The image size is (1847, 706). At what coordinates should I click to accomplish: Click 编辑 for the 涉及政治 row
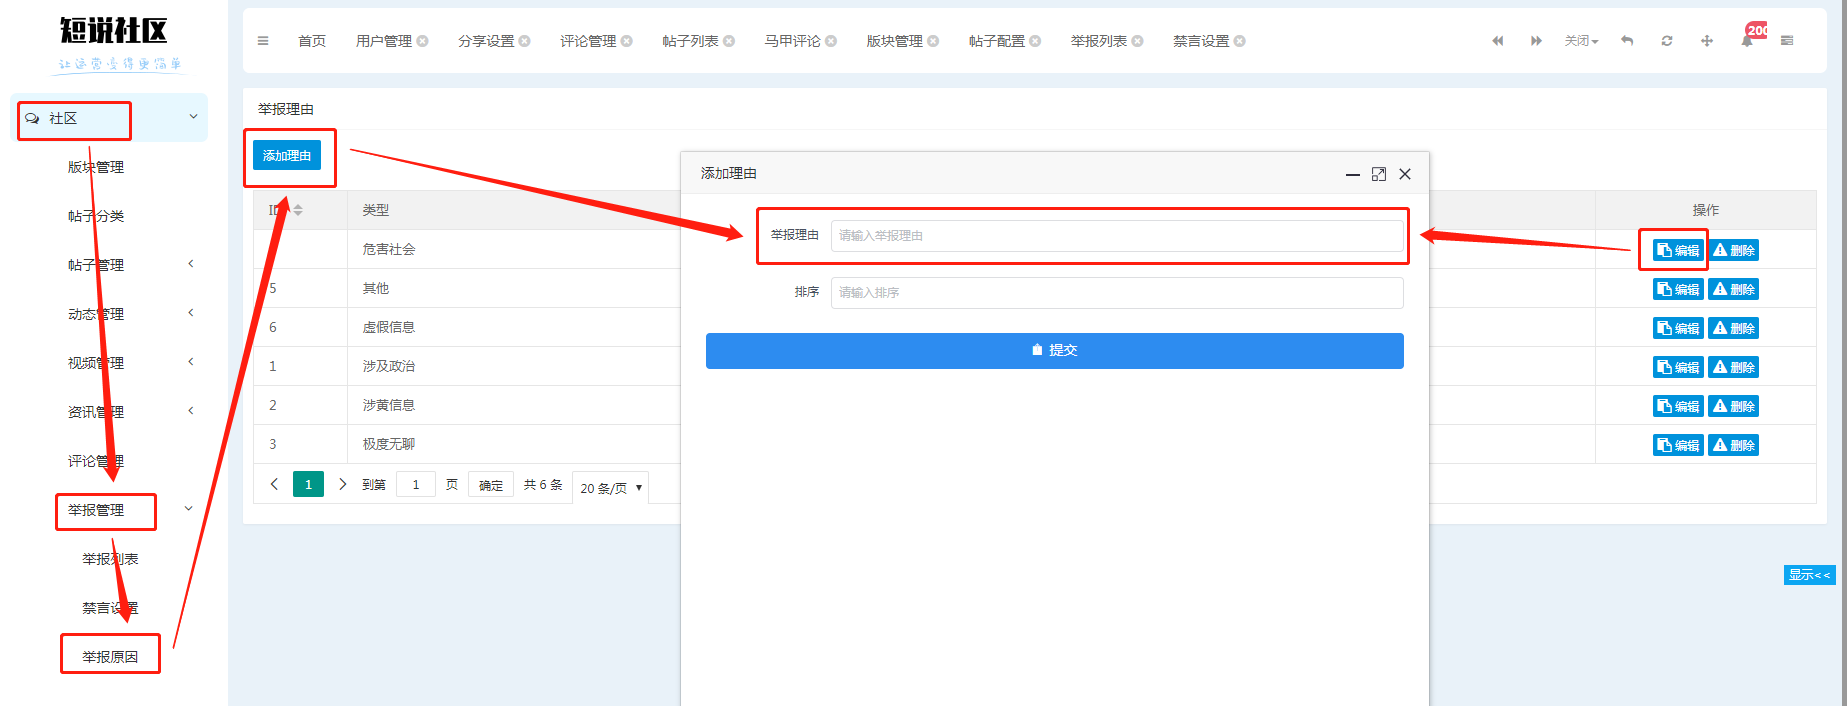coord(1678,367)
